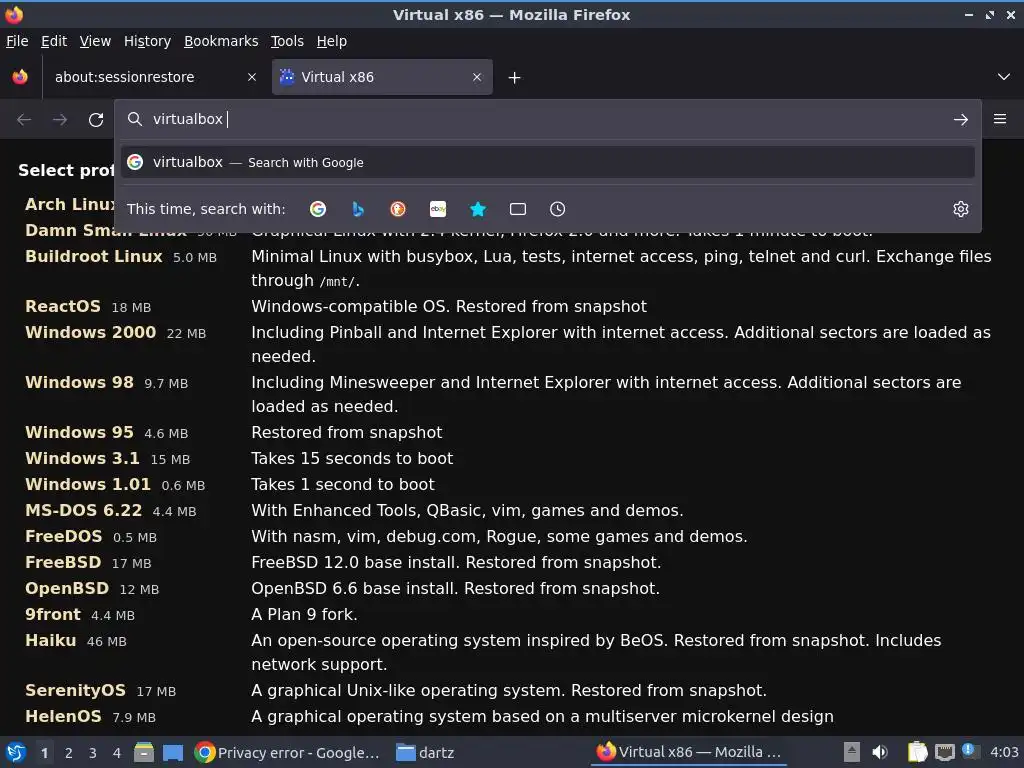Open search settings gear icon
Screen dimensions: 1024x768
(x=961, y=209)
